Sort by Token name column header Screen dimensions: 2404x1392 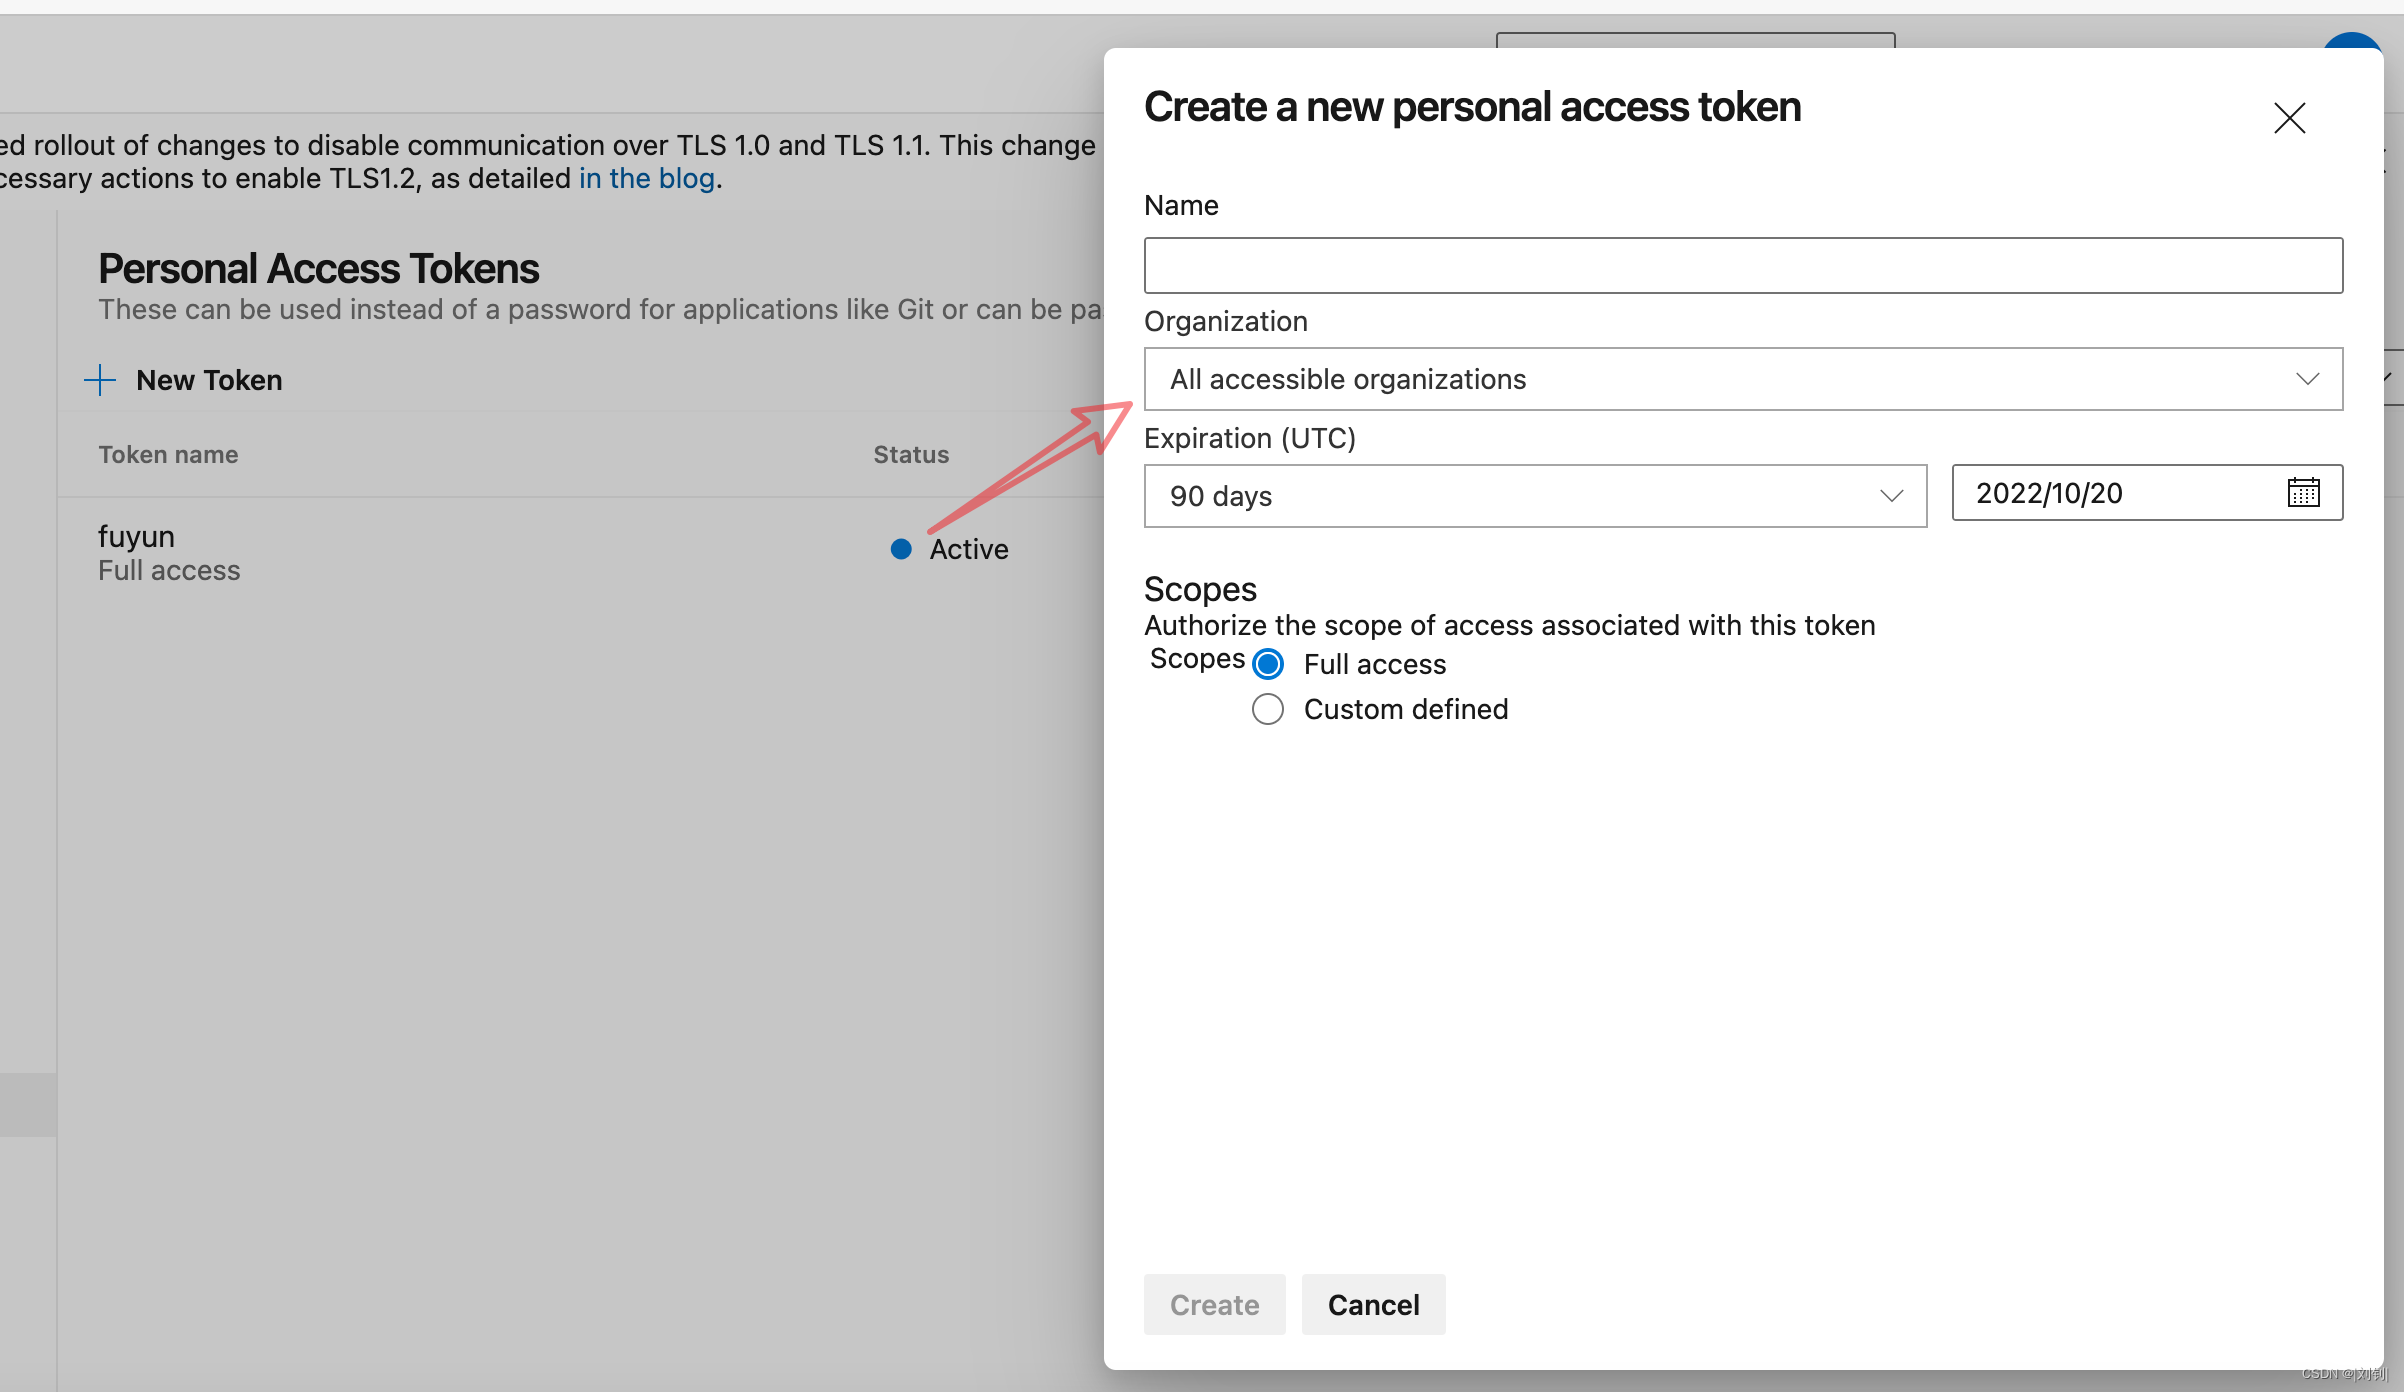(x=168, y=455)
